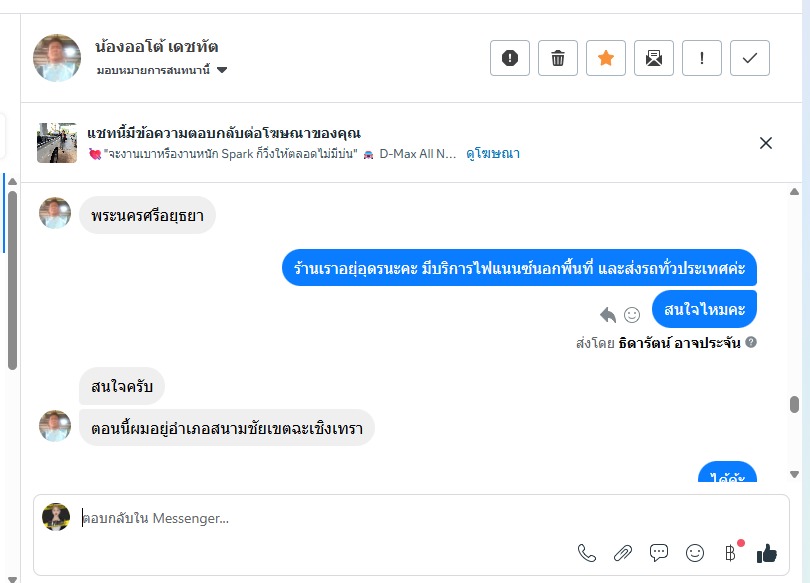Open contact name น้องออโต้ เดชทัต profile

[157, 46]
